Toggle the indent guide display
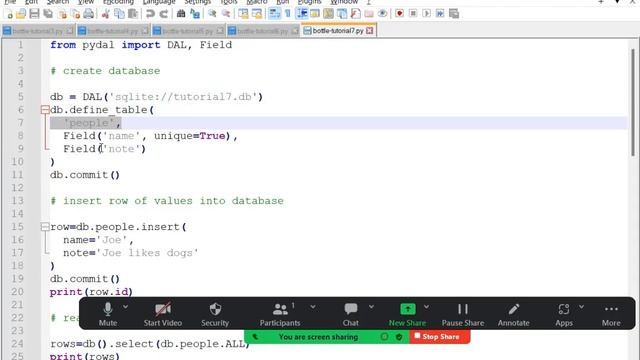This screenshot has height=360, width=640. [302, 14]
